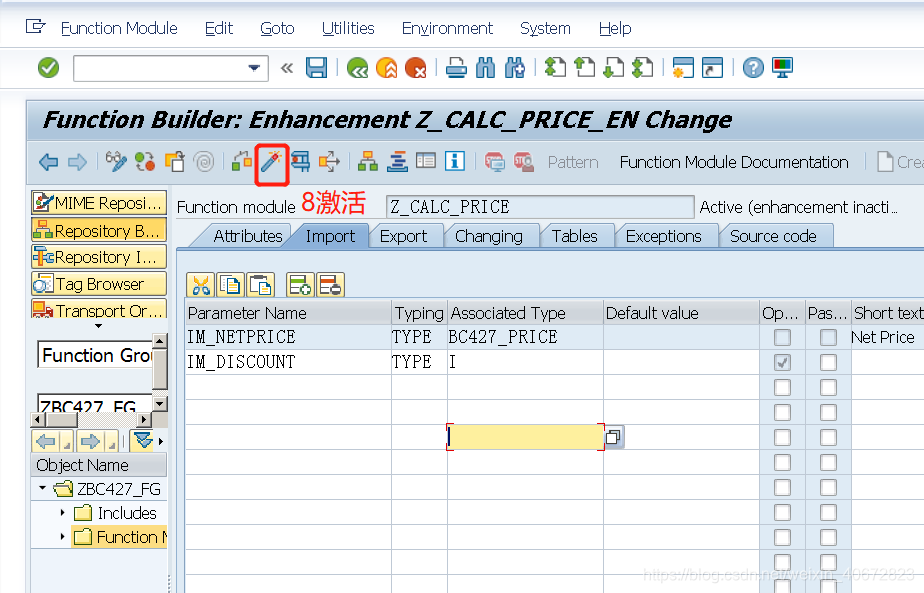924x593 pixels.
Task: Click the Check syntax icon
Action: click(242, 162)
